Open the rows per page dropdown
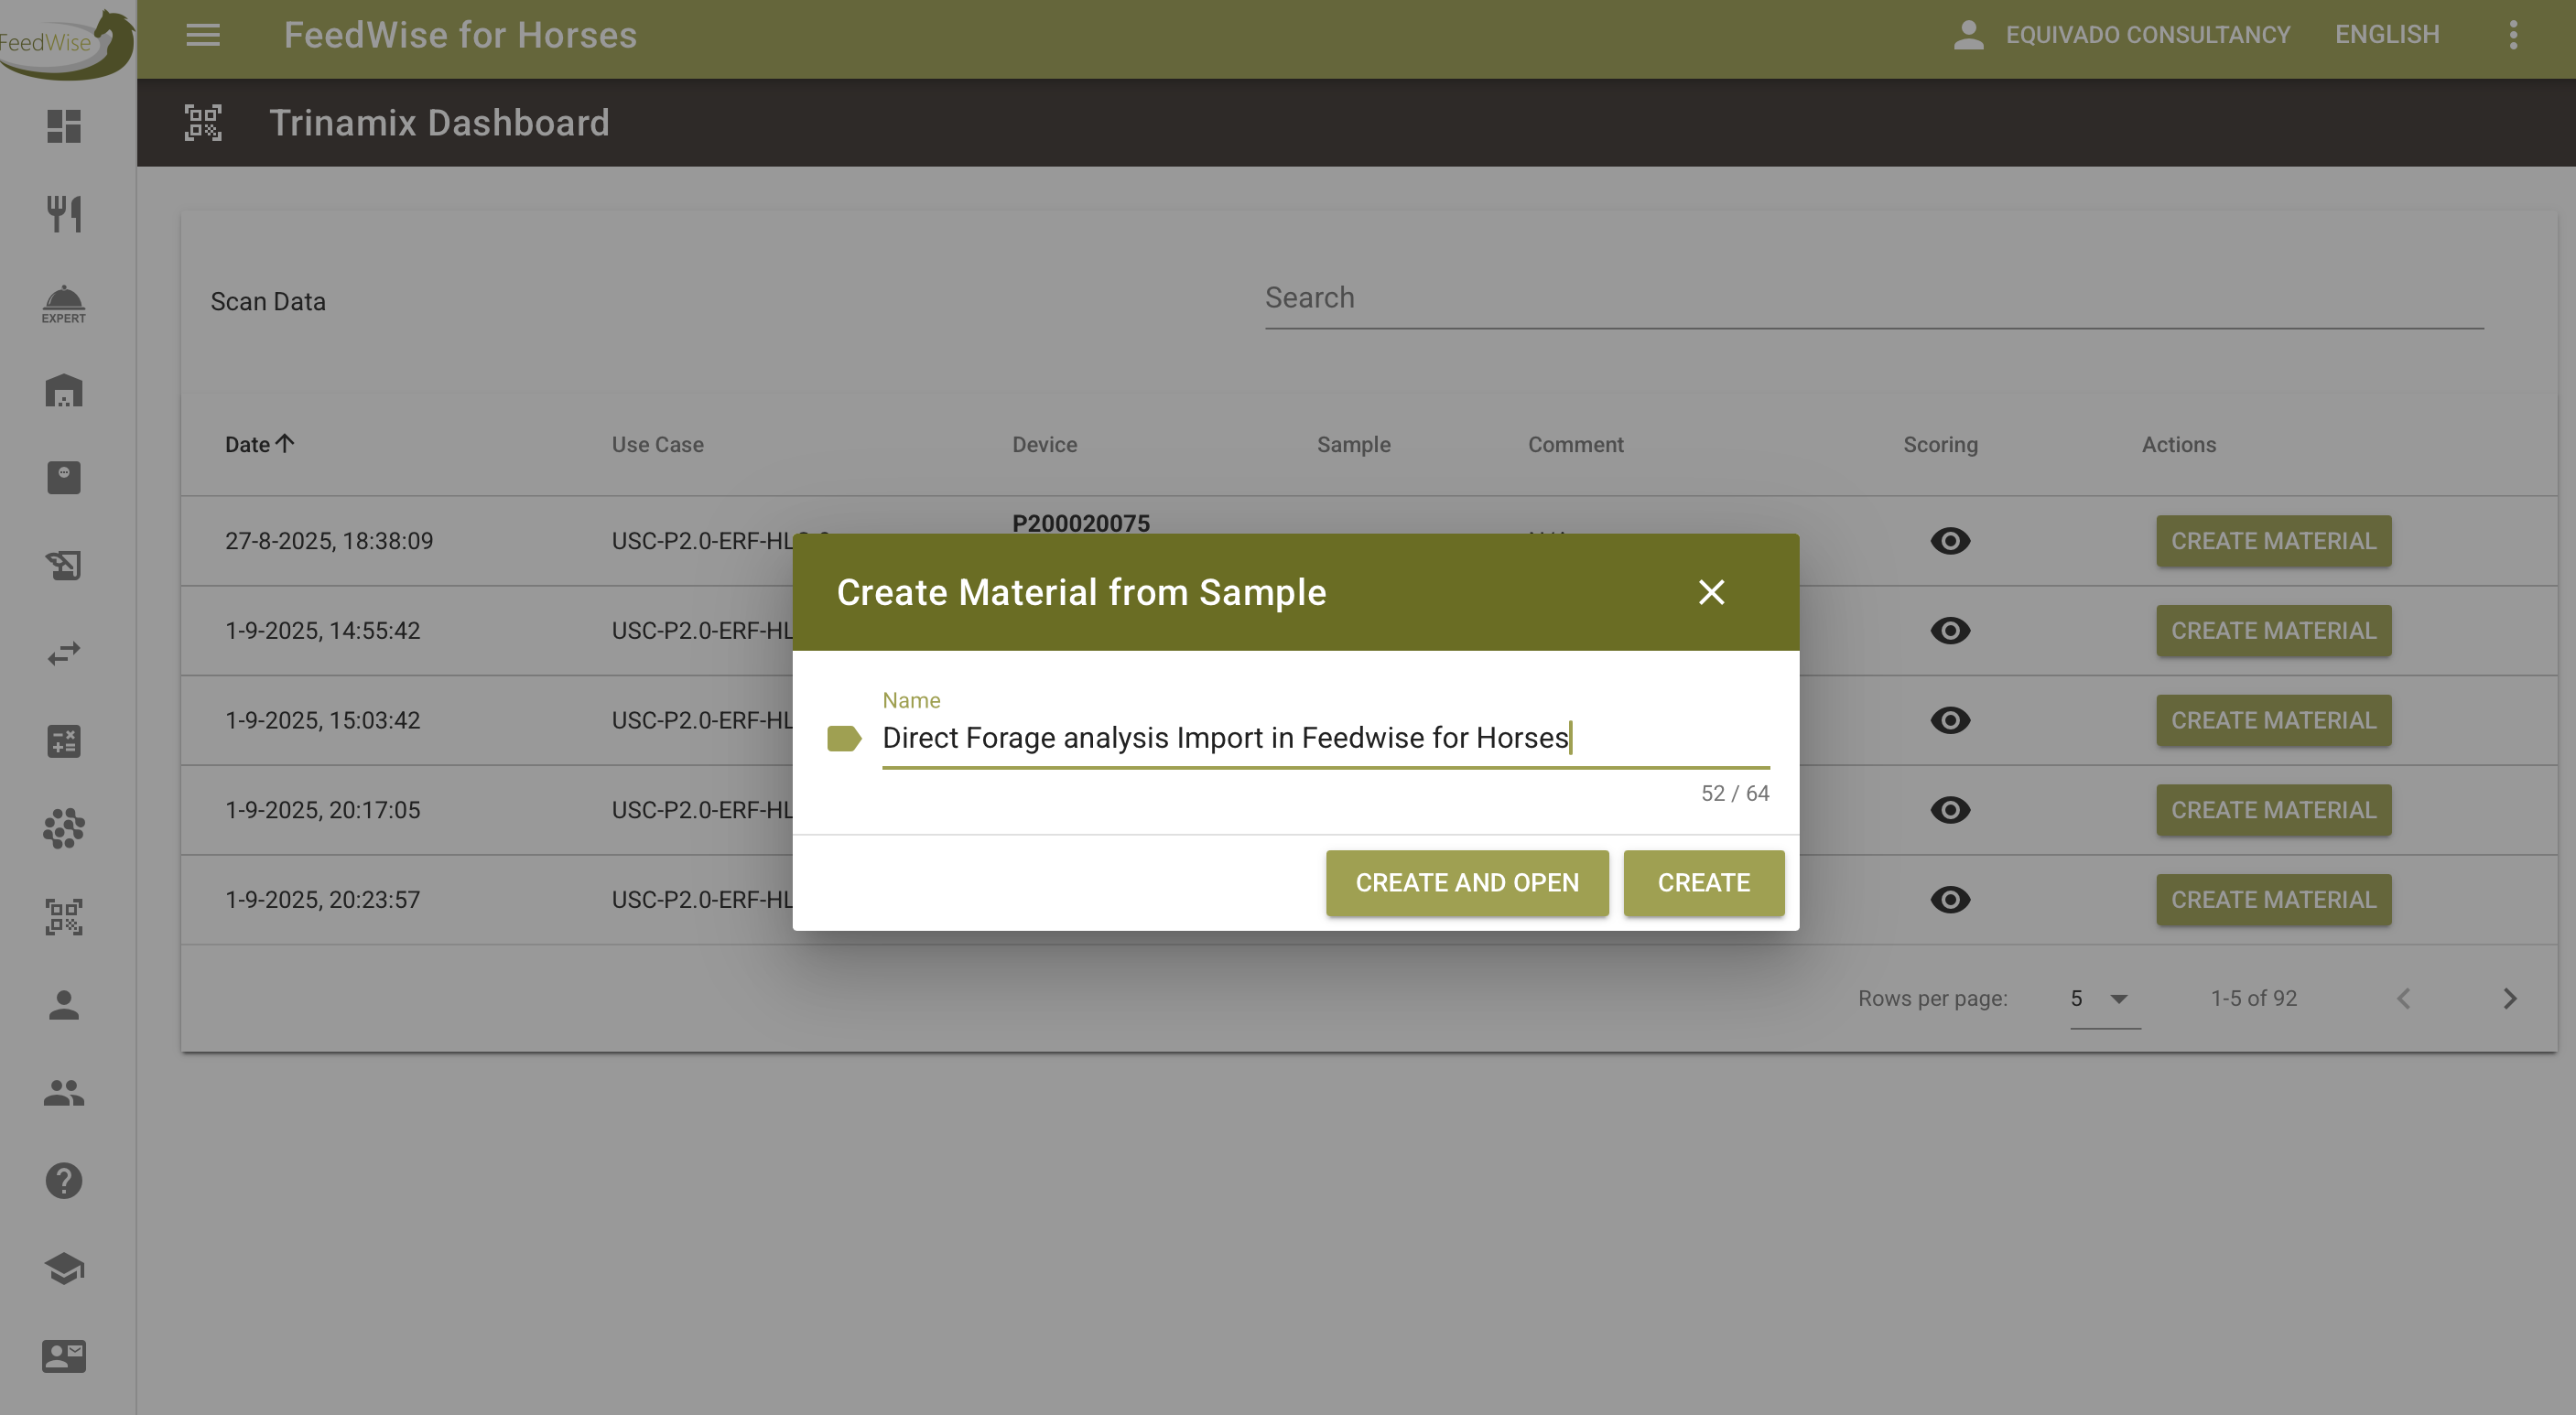 coord(2103,998)
